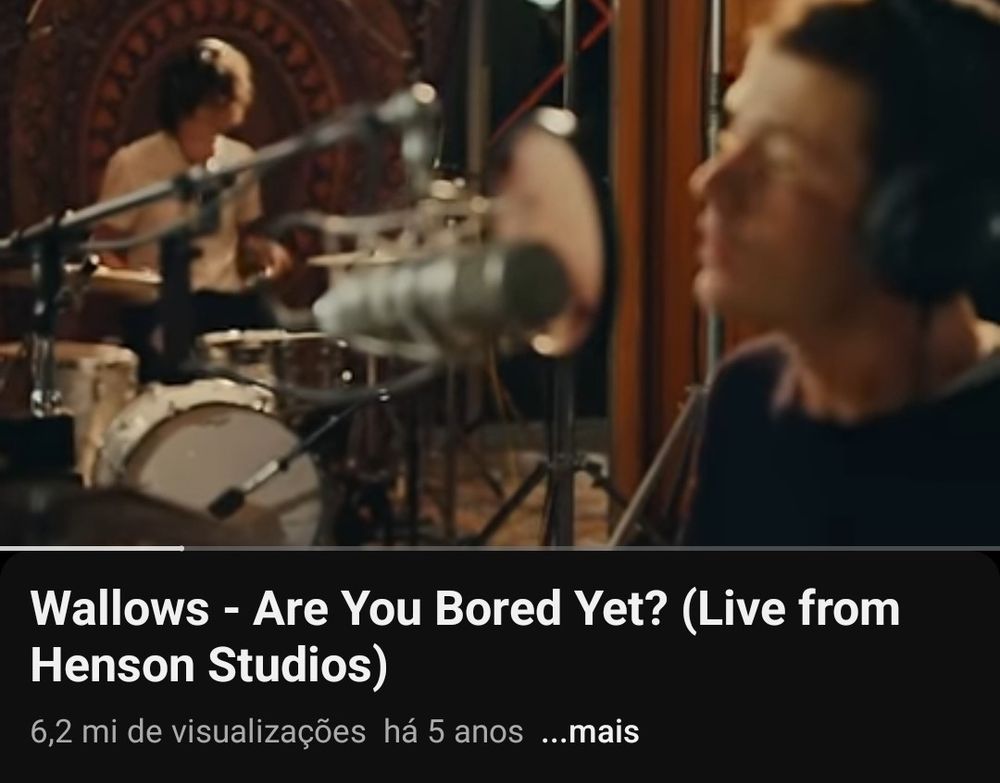
Task: Click the "há 5 anos" upload date
Action: [453, 731]
